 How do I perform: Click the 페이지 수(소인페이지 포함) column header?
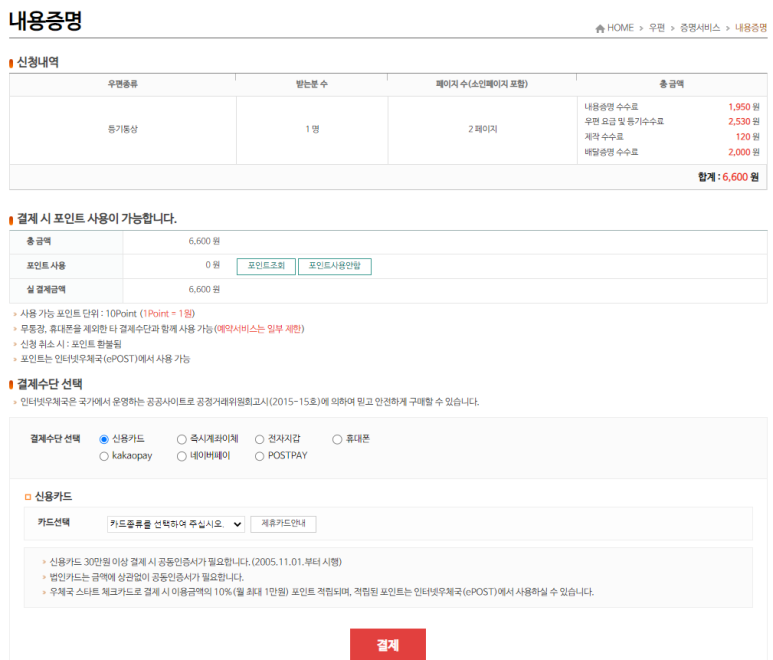coord(482,84)
